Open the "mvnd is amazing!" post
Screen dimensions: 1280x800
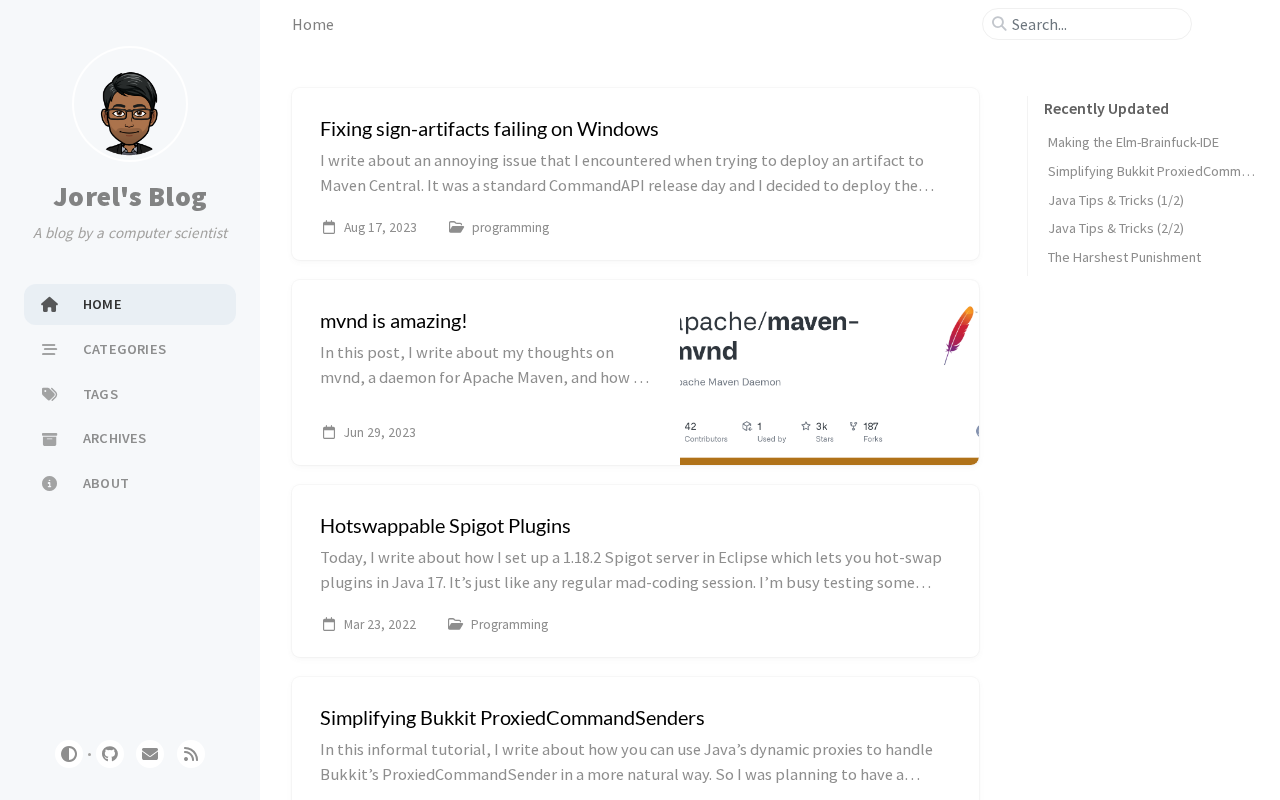pos(393,320)
